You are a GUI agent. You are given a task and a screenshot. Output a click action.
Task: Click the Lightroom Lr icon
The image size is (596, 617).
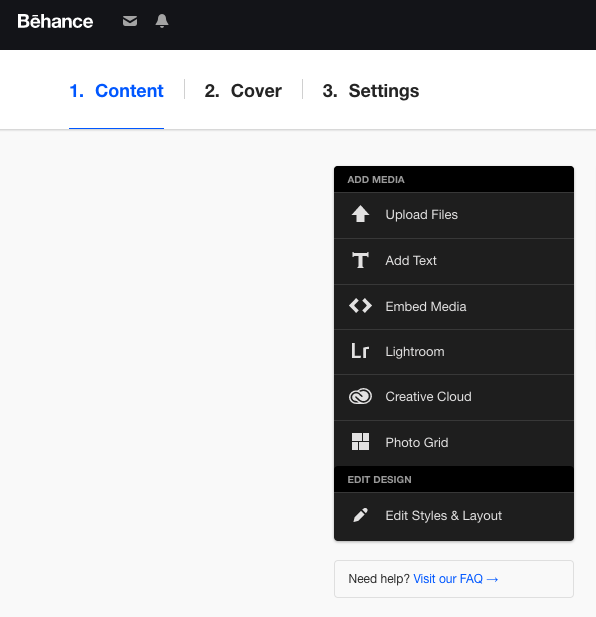click(360, 351)
